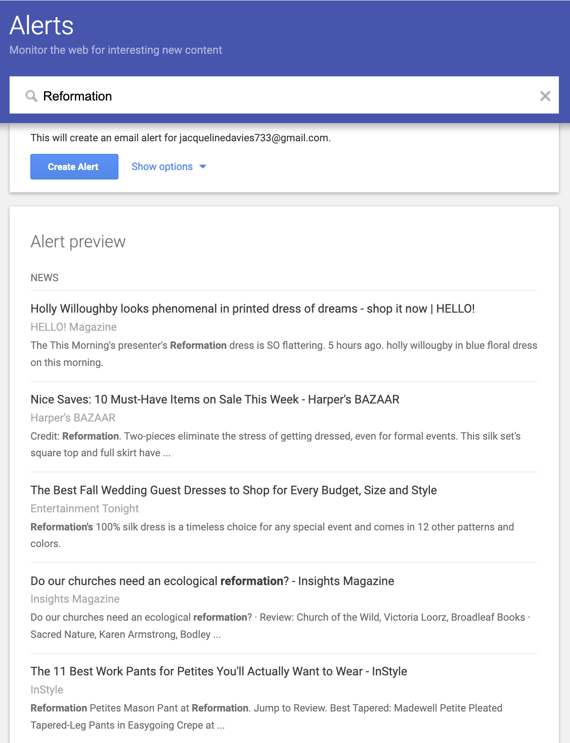Click the Alerts page title

point(42,26)
